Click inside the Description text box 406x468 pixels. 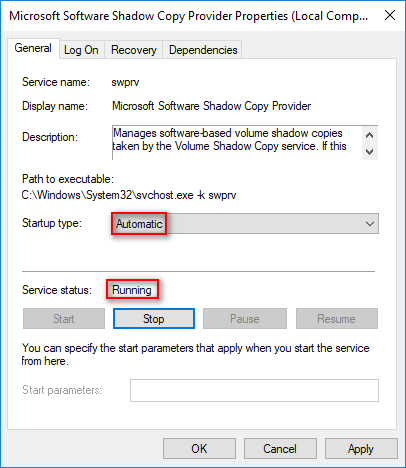click(x=237, y=142)
